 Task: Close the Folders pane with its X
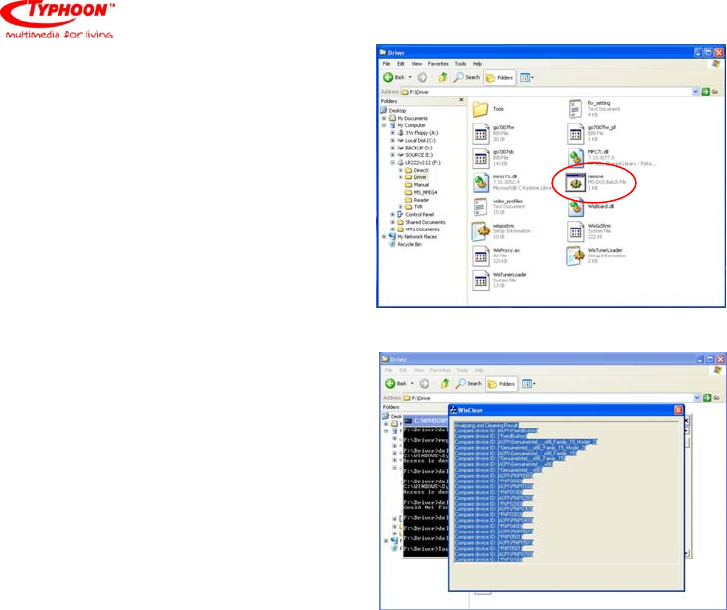point(461,100)
